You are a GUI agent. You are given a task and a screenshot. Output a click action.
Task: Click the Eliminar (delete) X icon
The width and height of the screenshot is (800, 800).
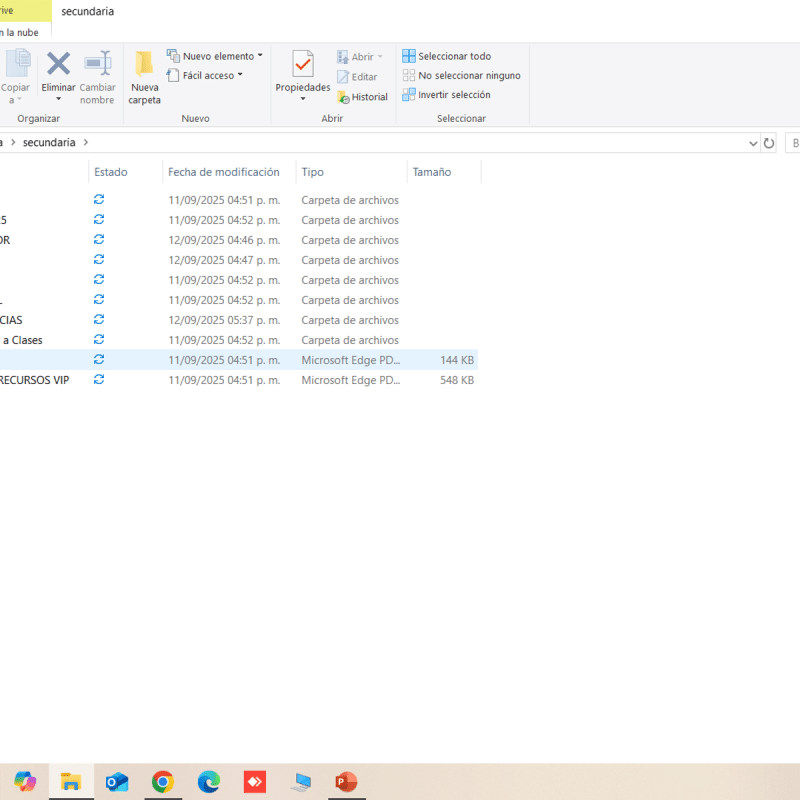click(58, 64)
